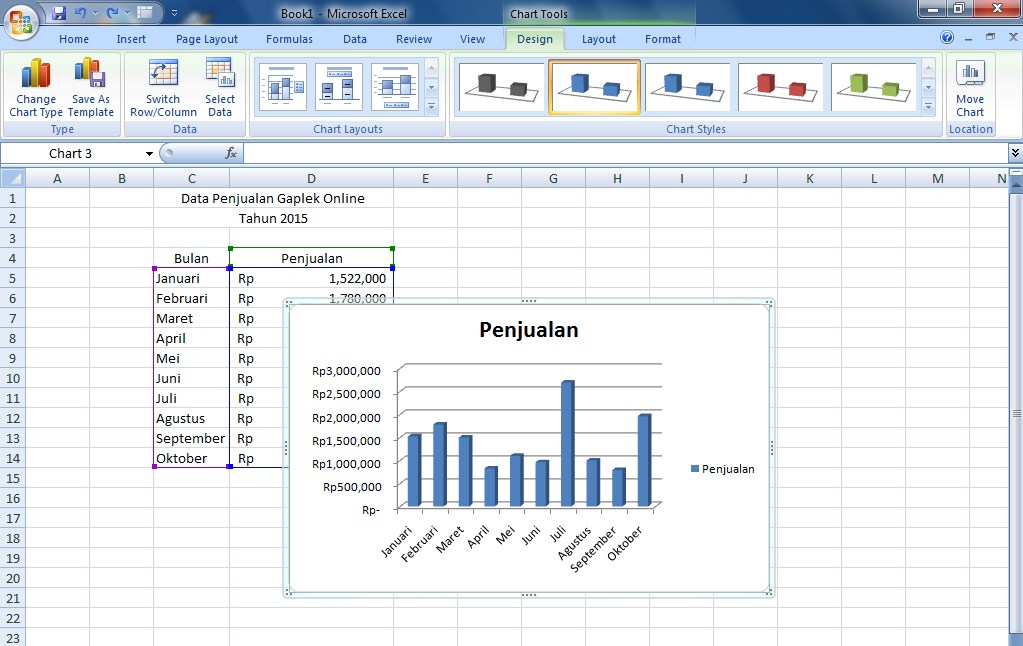Image resolution: width=1023 pixels, height=646 pixels.
Task: Select the Juli bar in chart
Action: tap(568, 443)
